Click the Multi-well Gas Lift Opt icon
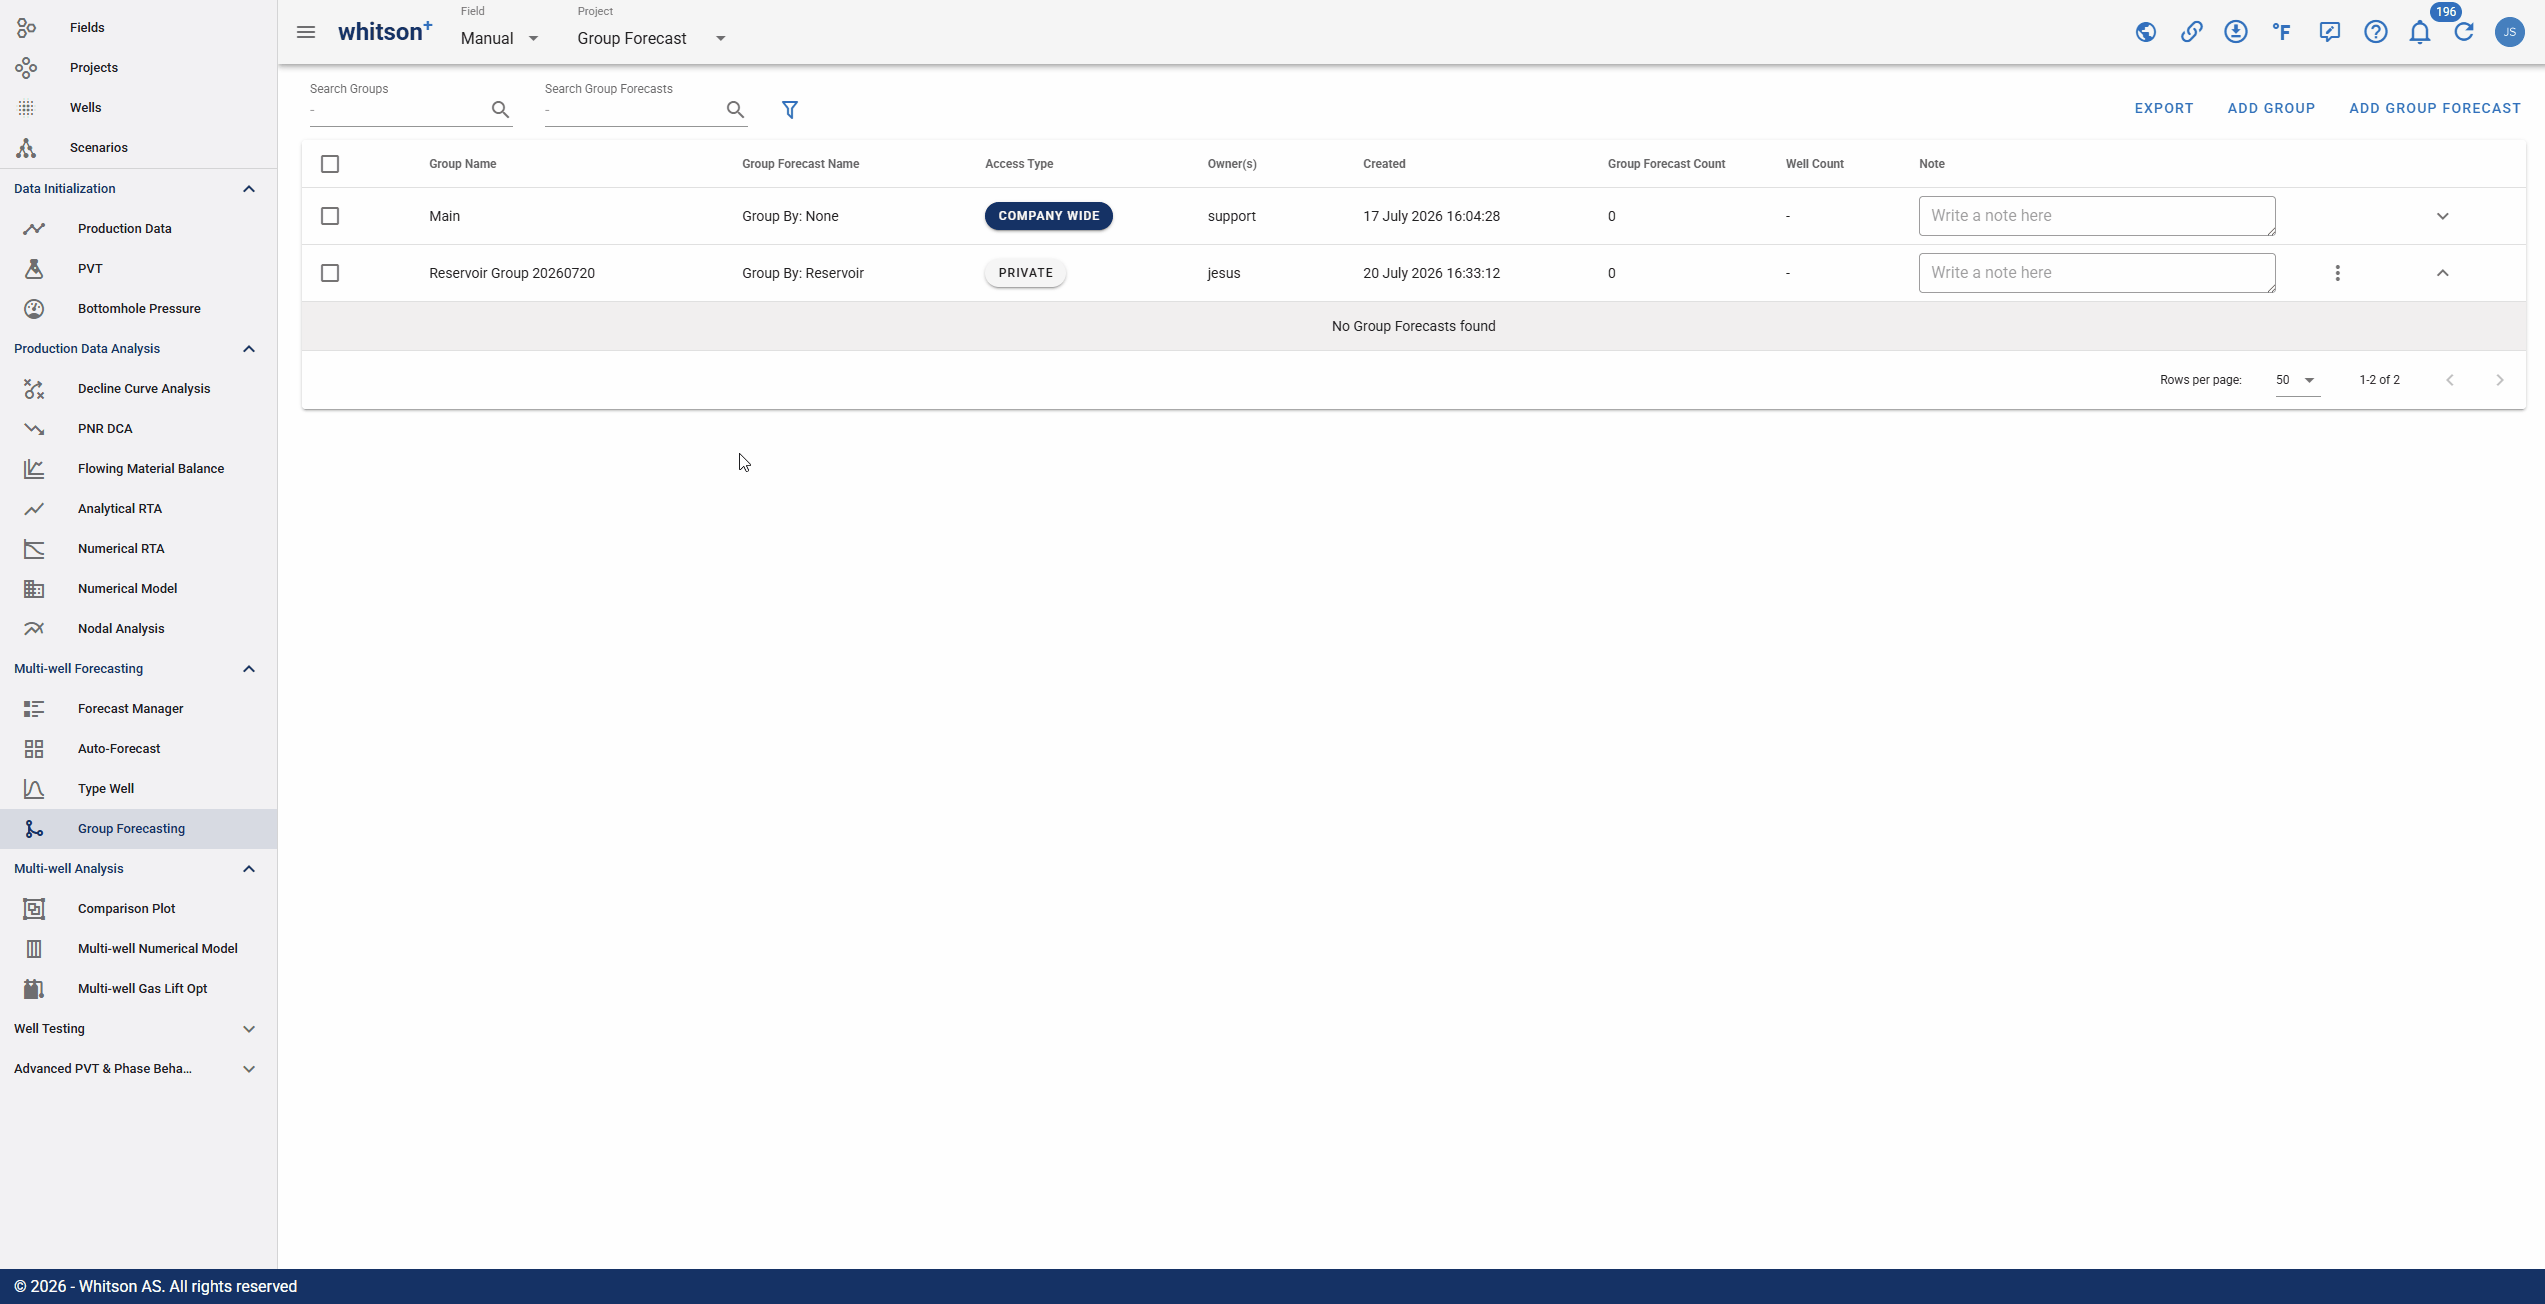The height and width of the screenshot is (1304, 2545). pos(34,989)
